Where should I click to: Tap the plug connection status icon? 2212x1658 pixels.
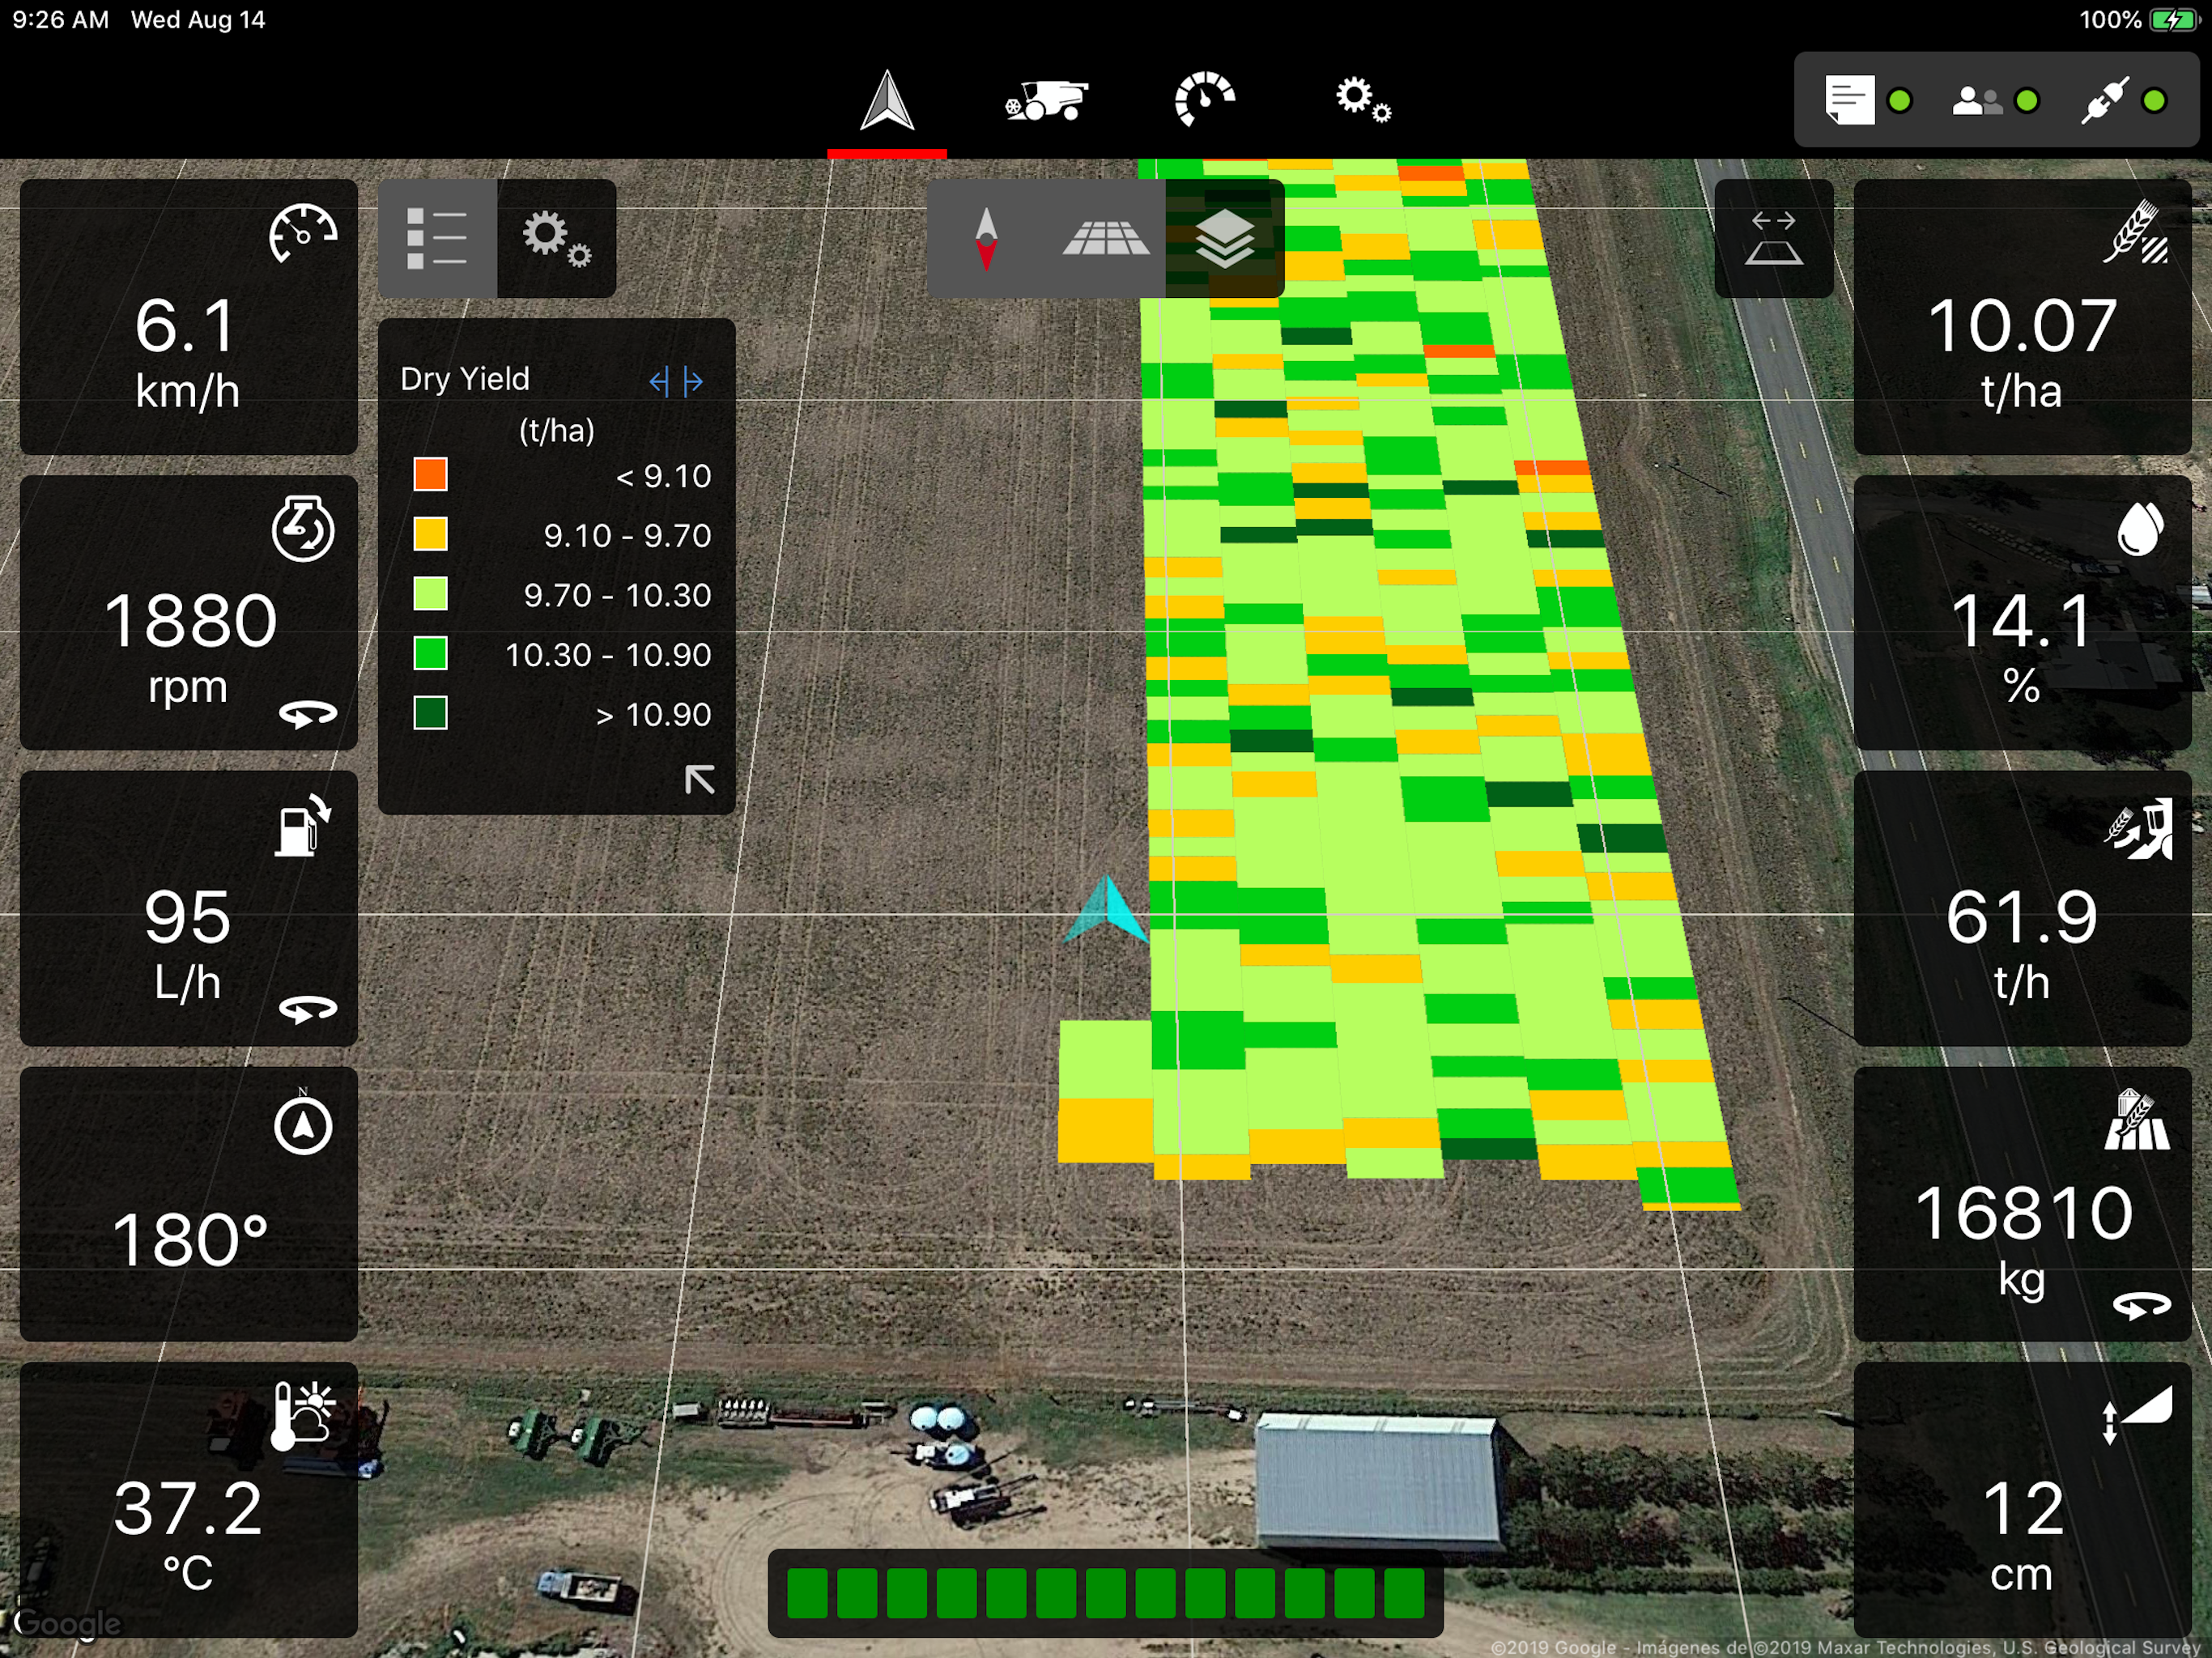click(x=2105, y=100)
